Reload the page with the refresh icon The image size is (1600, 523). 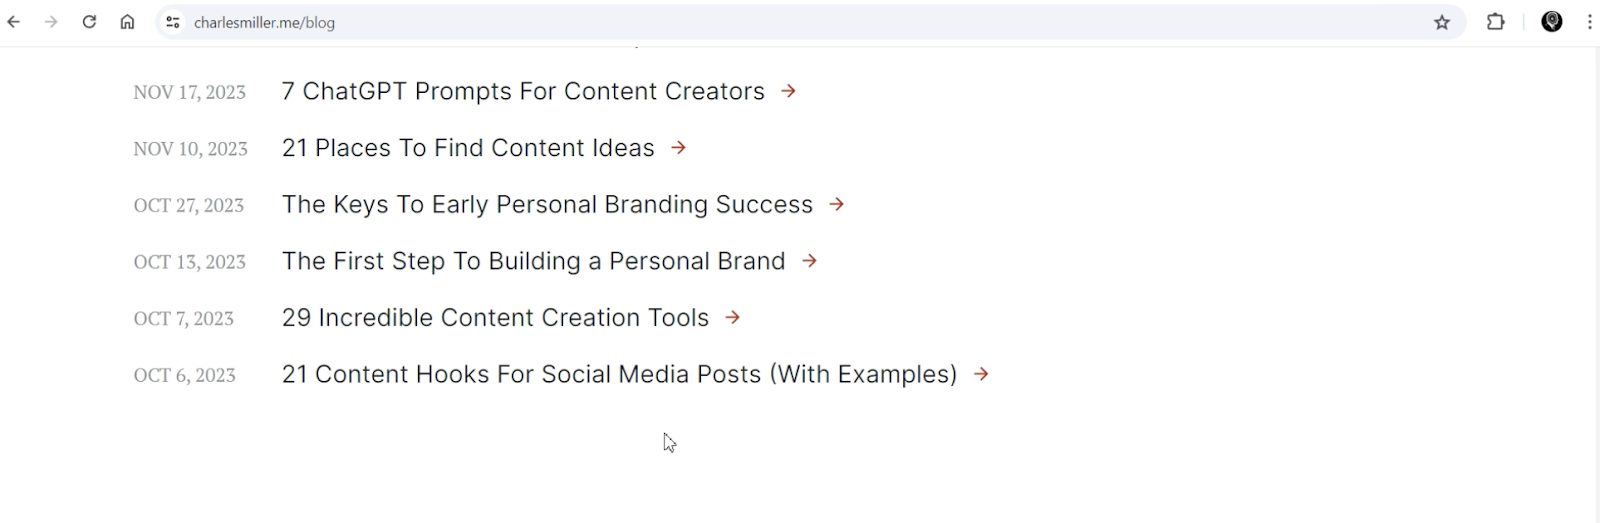[89, 22]
